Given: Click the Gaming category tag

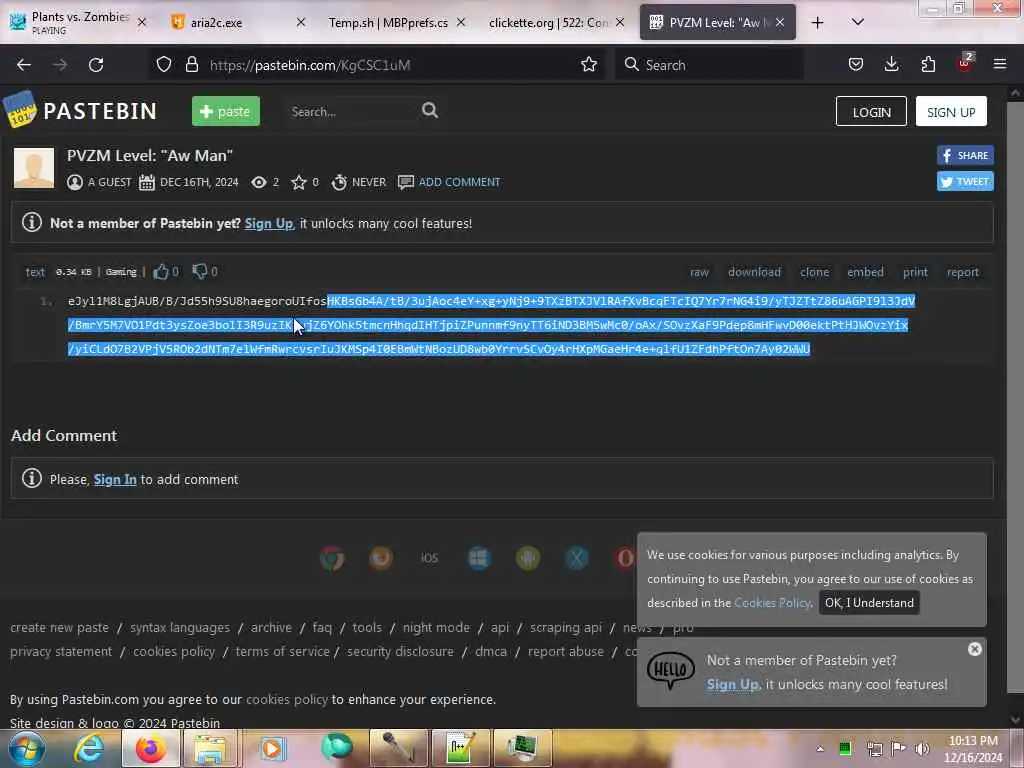Looking at the screenshot, I should 121,272.
